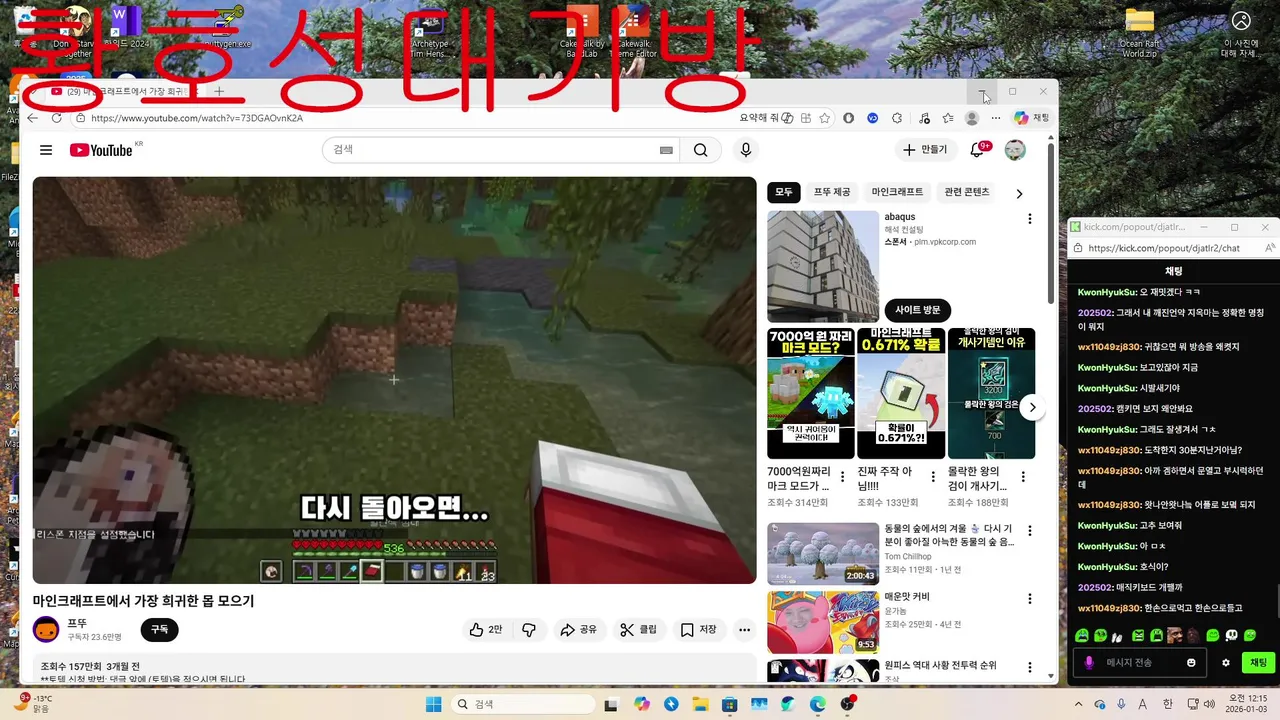Create a clip with 클립 button

click(639, 629)
